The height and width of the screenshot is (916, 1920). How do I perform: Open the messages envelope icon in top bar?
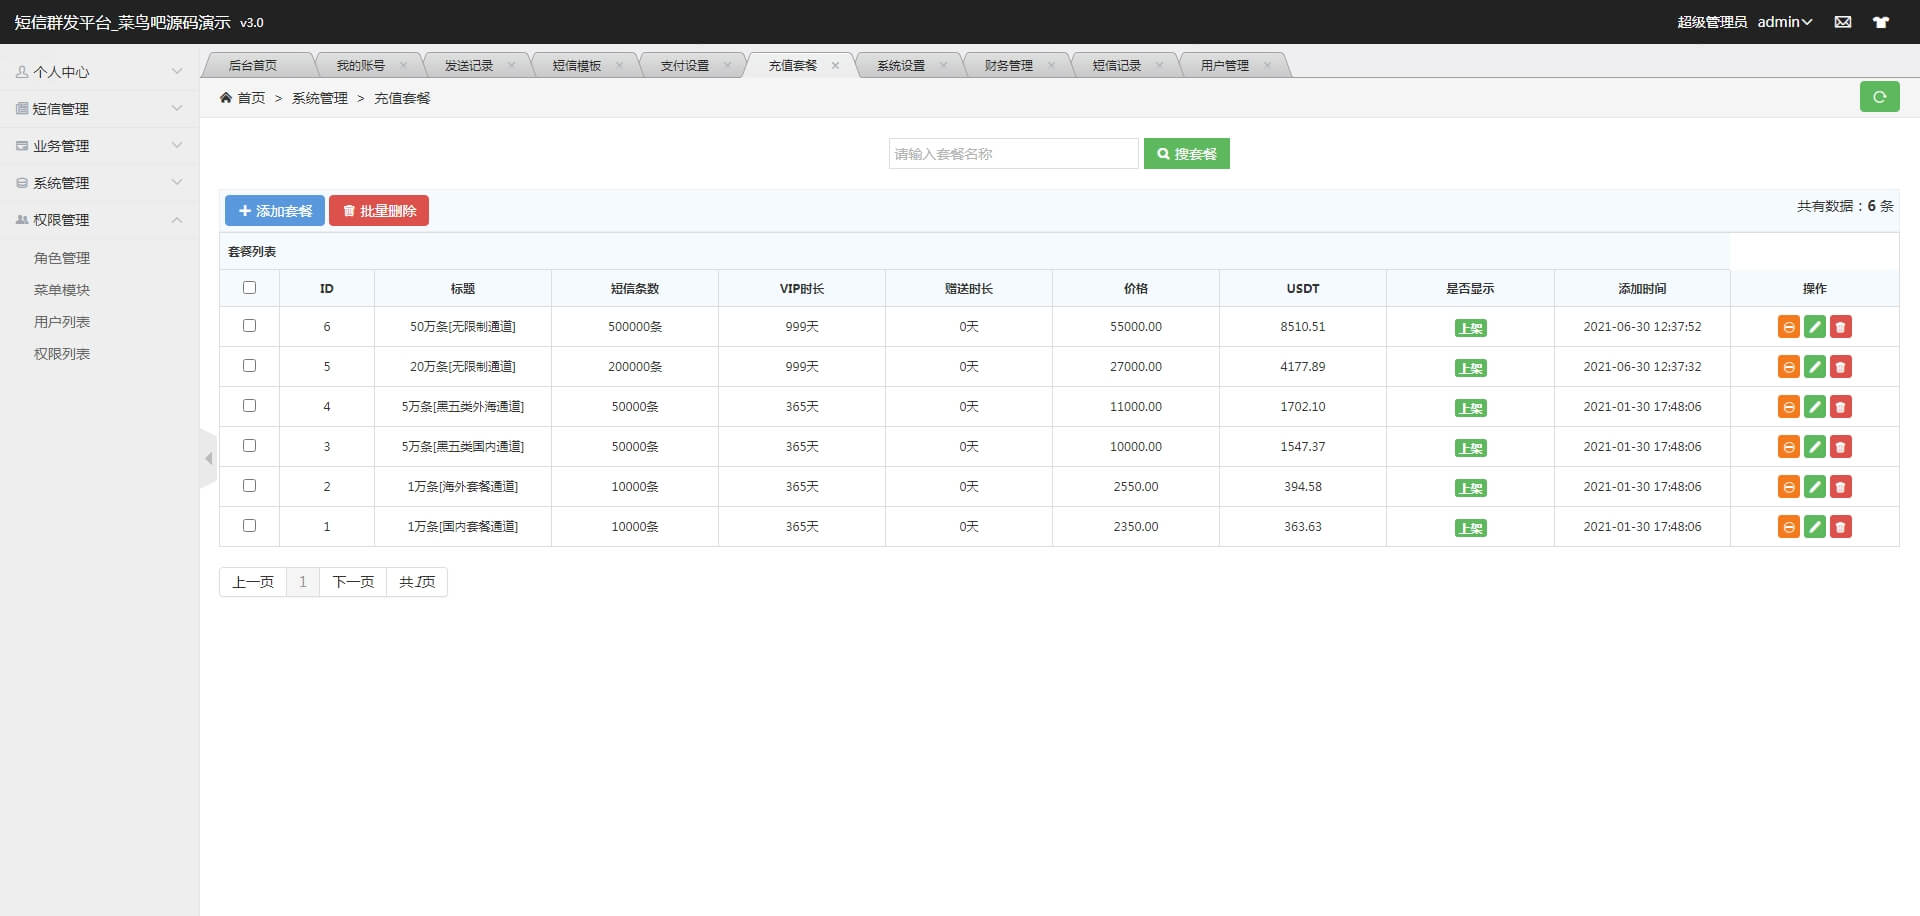(x=1843, y=22)
